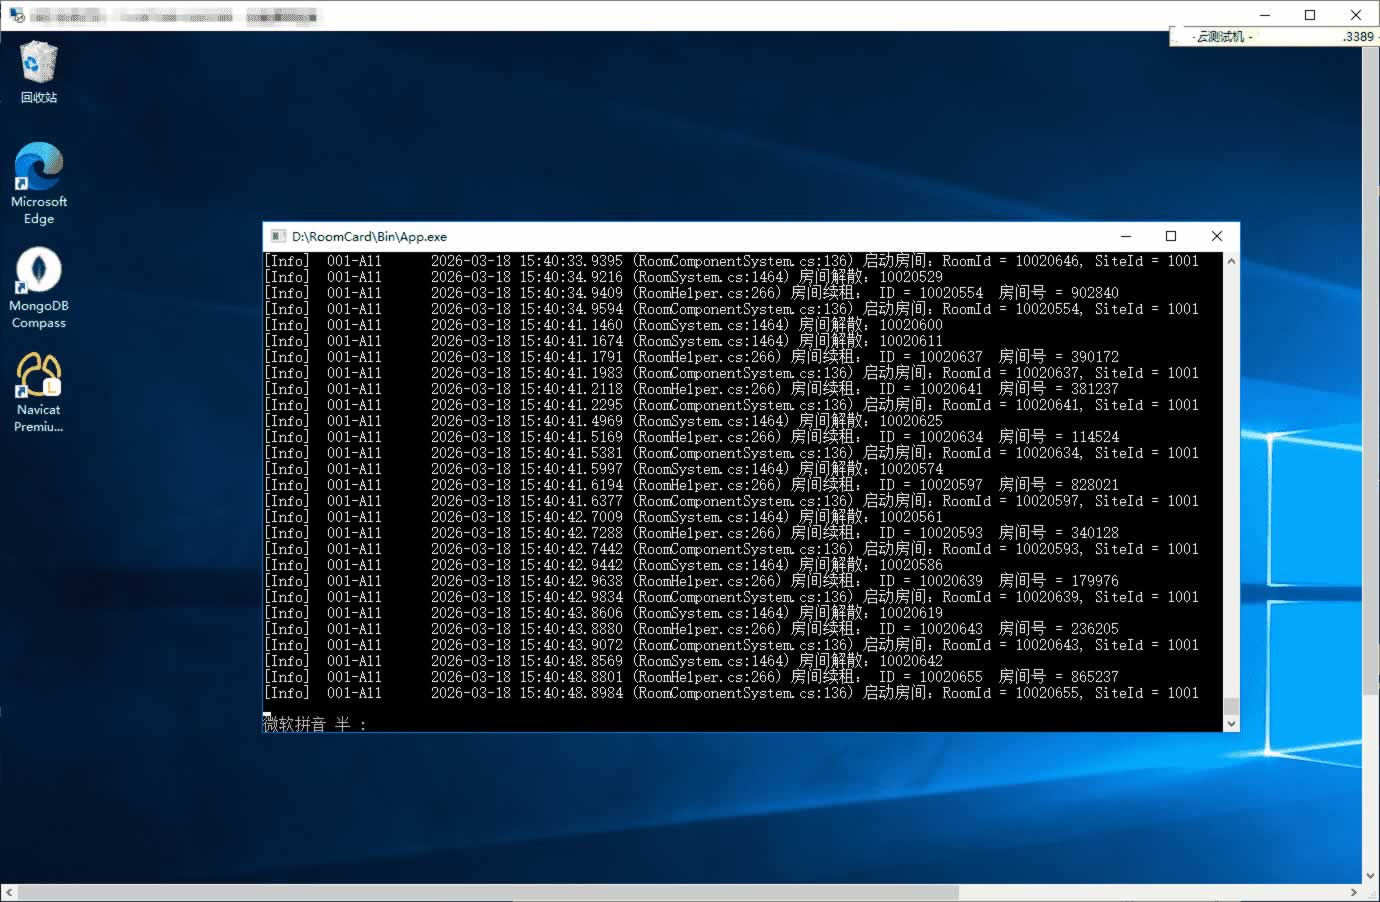Launch Microsoft Edge from the desktop

38,182
